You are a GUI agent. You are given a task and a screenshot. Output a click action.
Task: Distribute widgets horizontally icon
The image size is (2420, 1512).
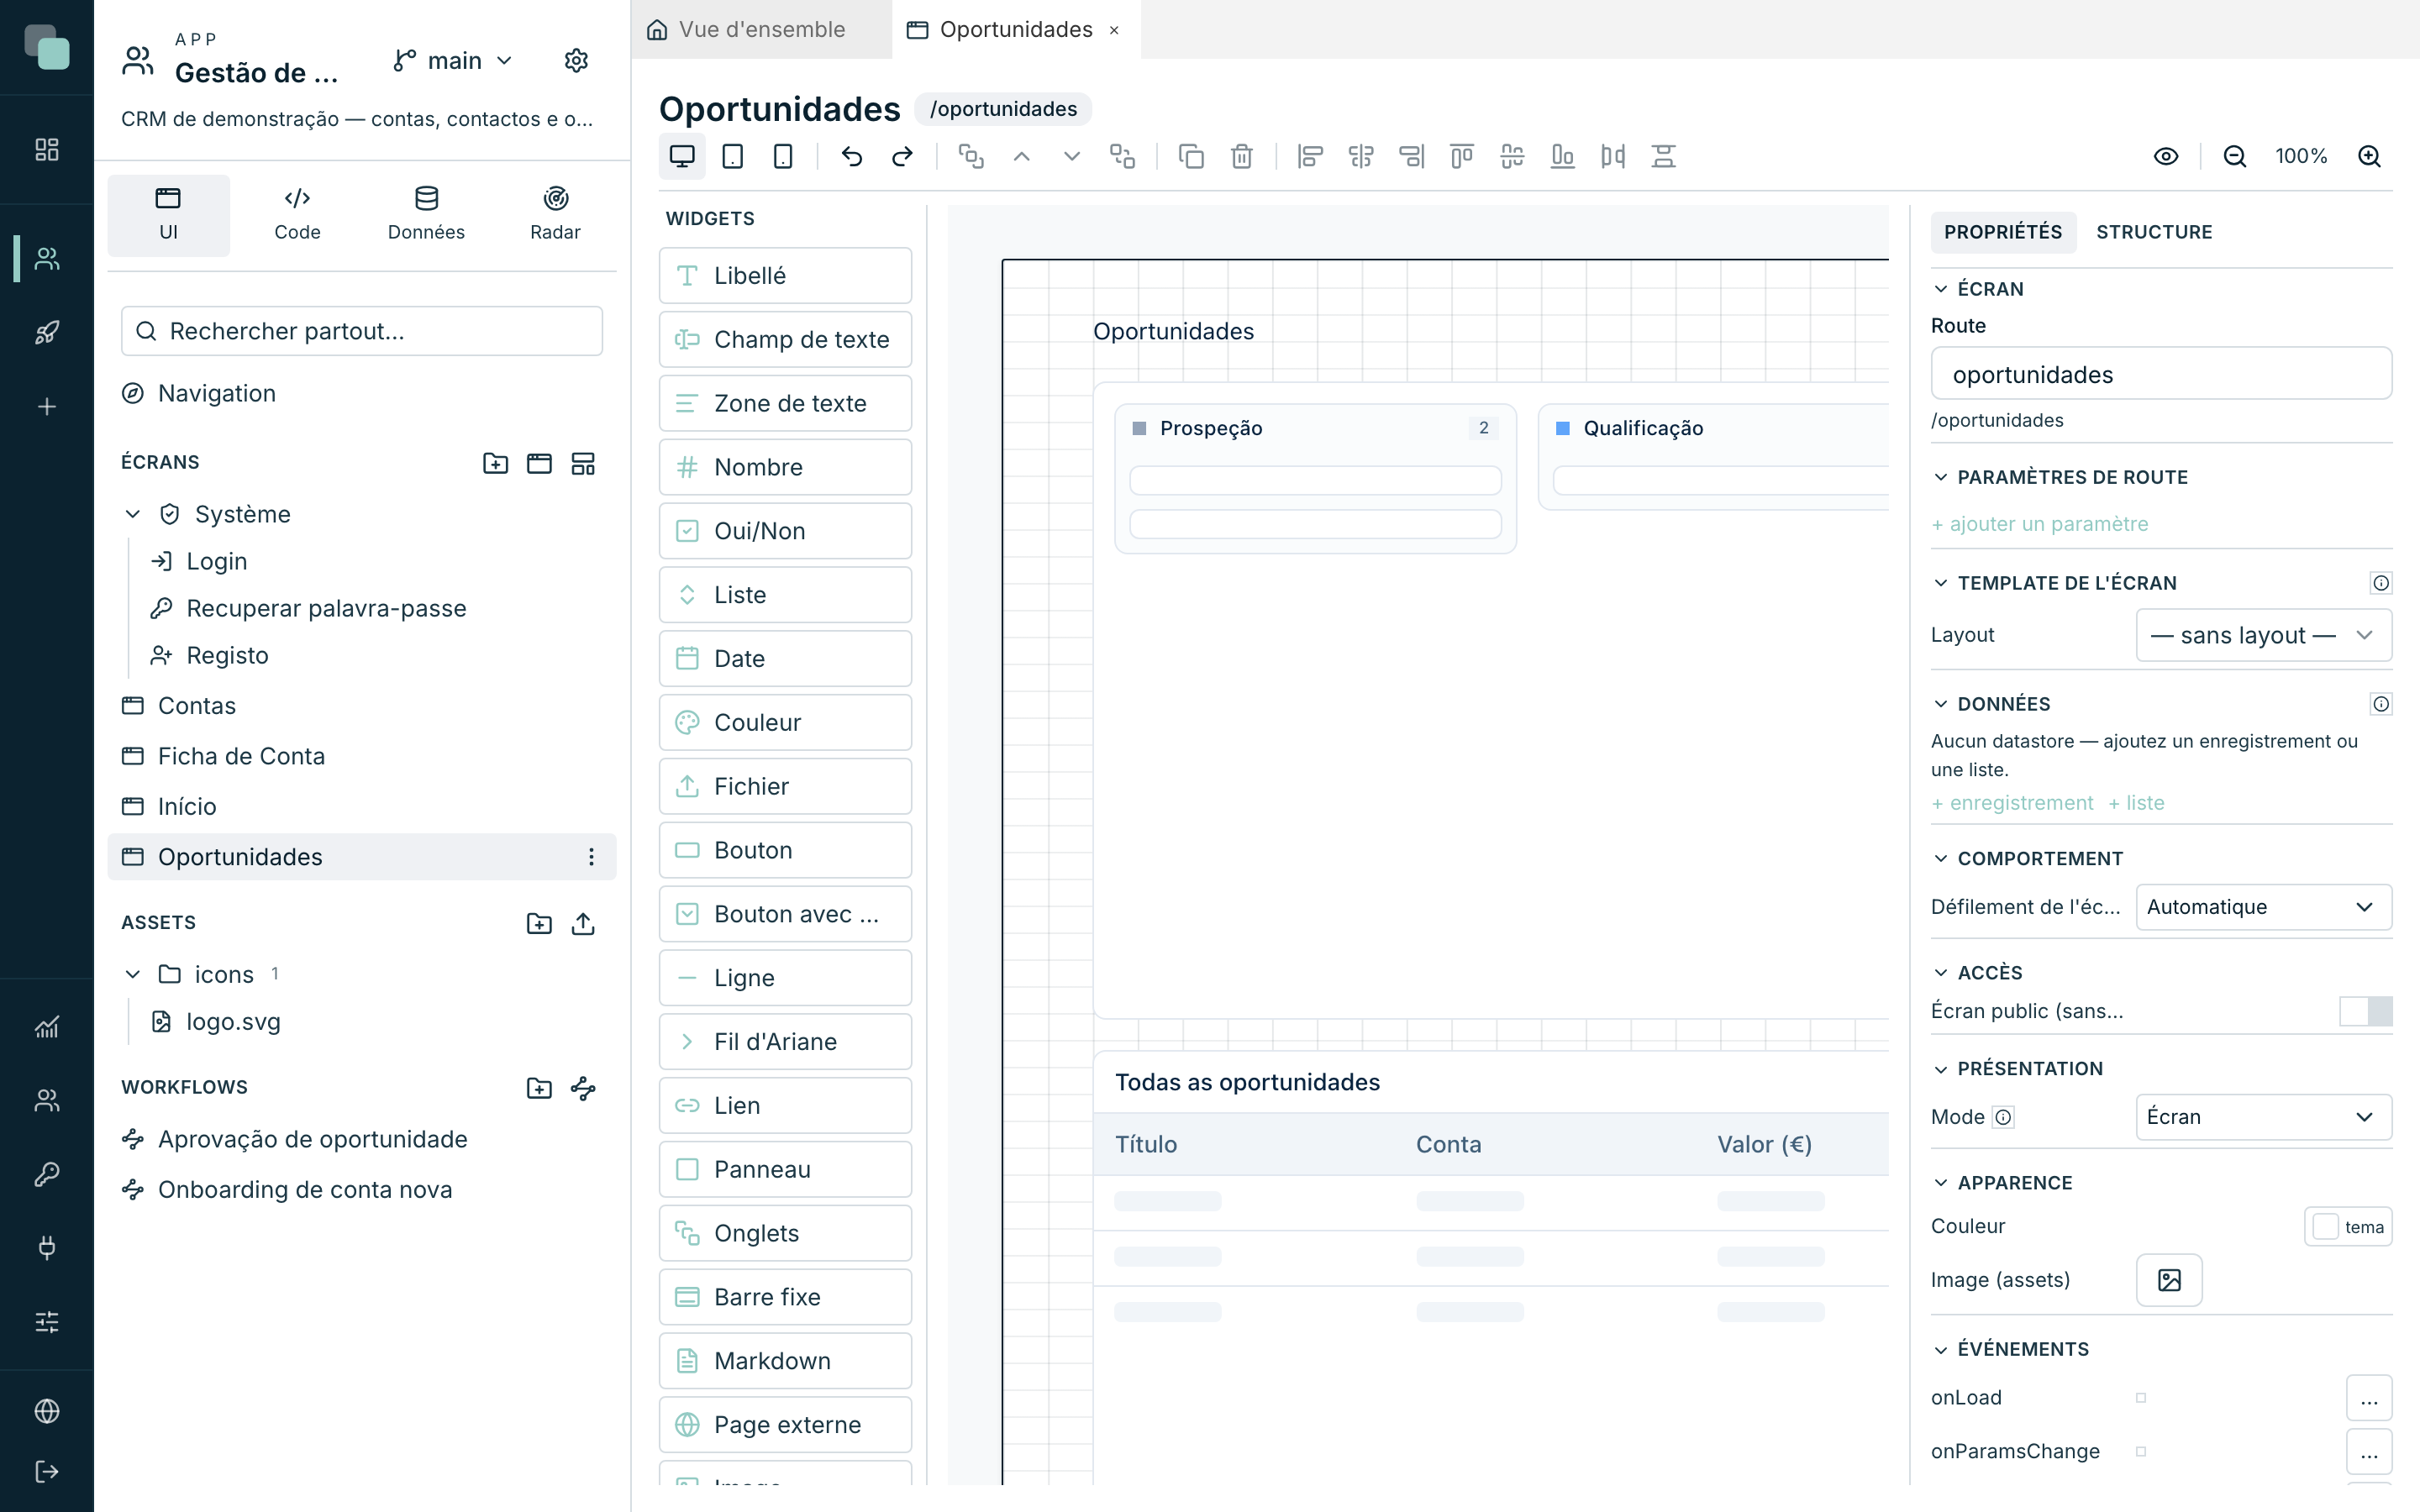tap(1612, 156)
